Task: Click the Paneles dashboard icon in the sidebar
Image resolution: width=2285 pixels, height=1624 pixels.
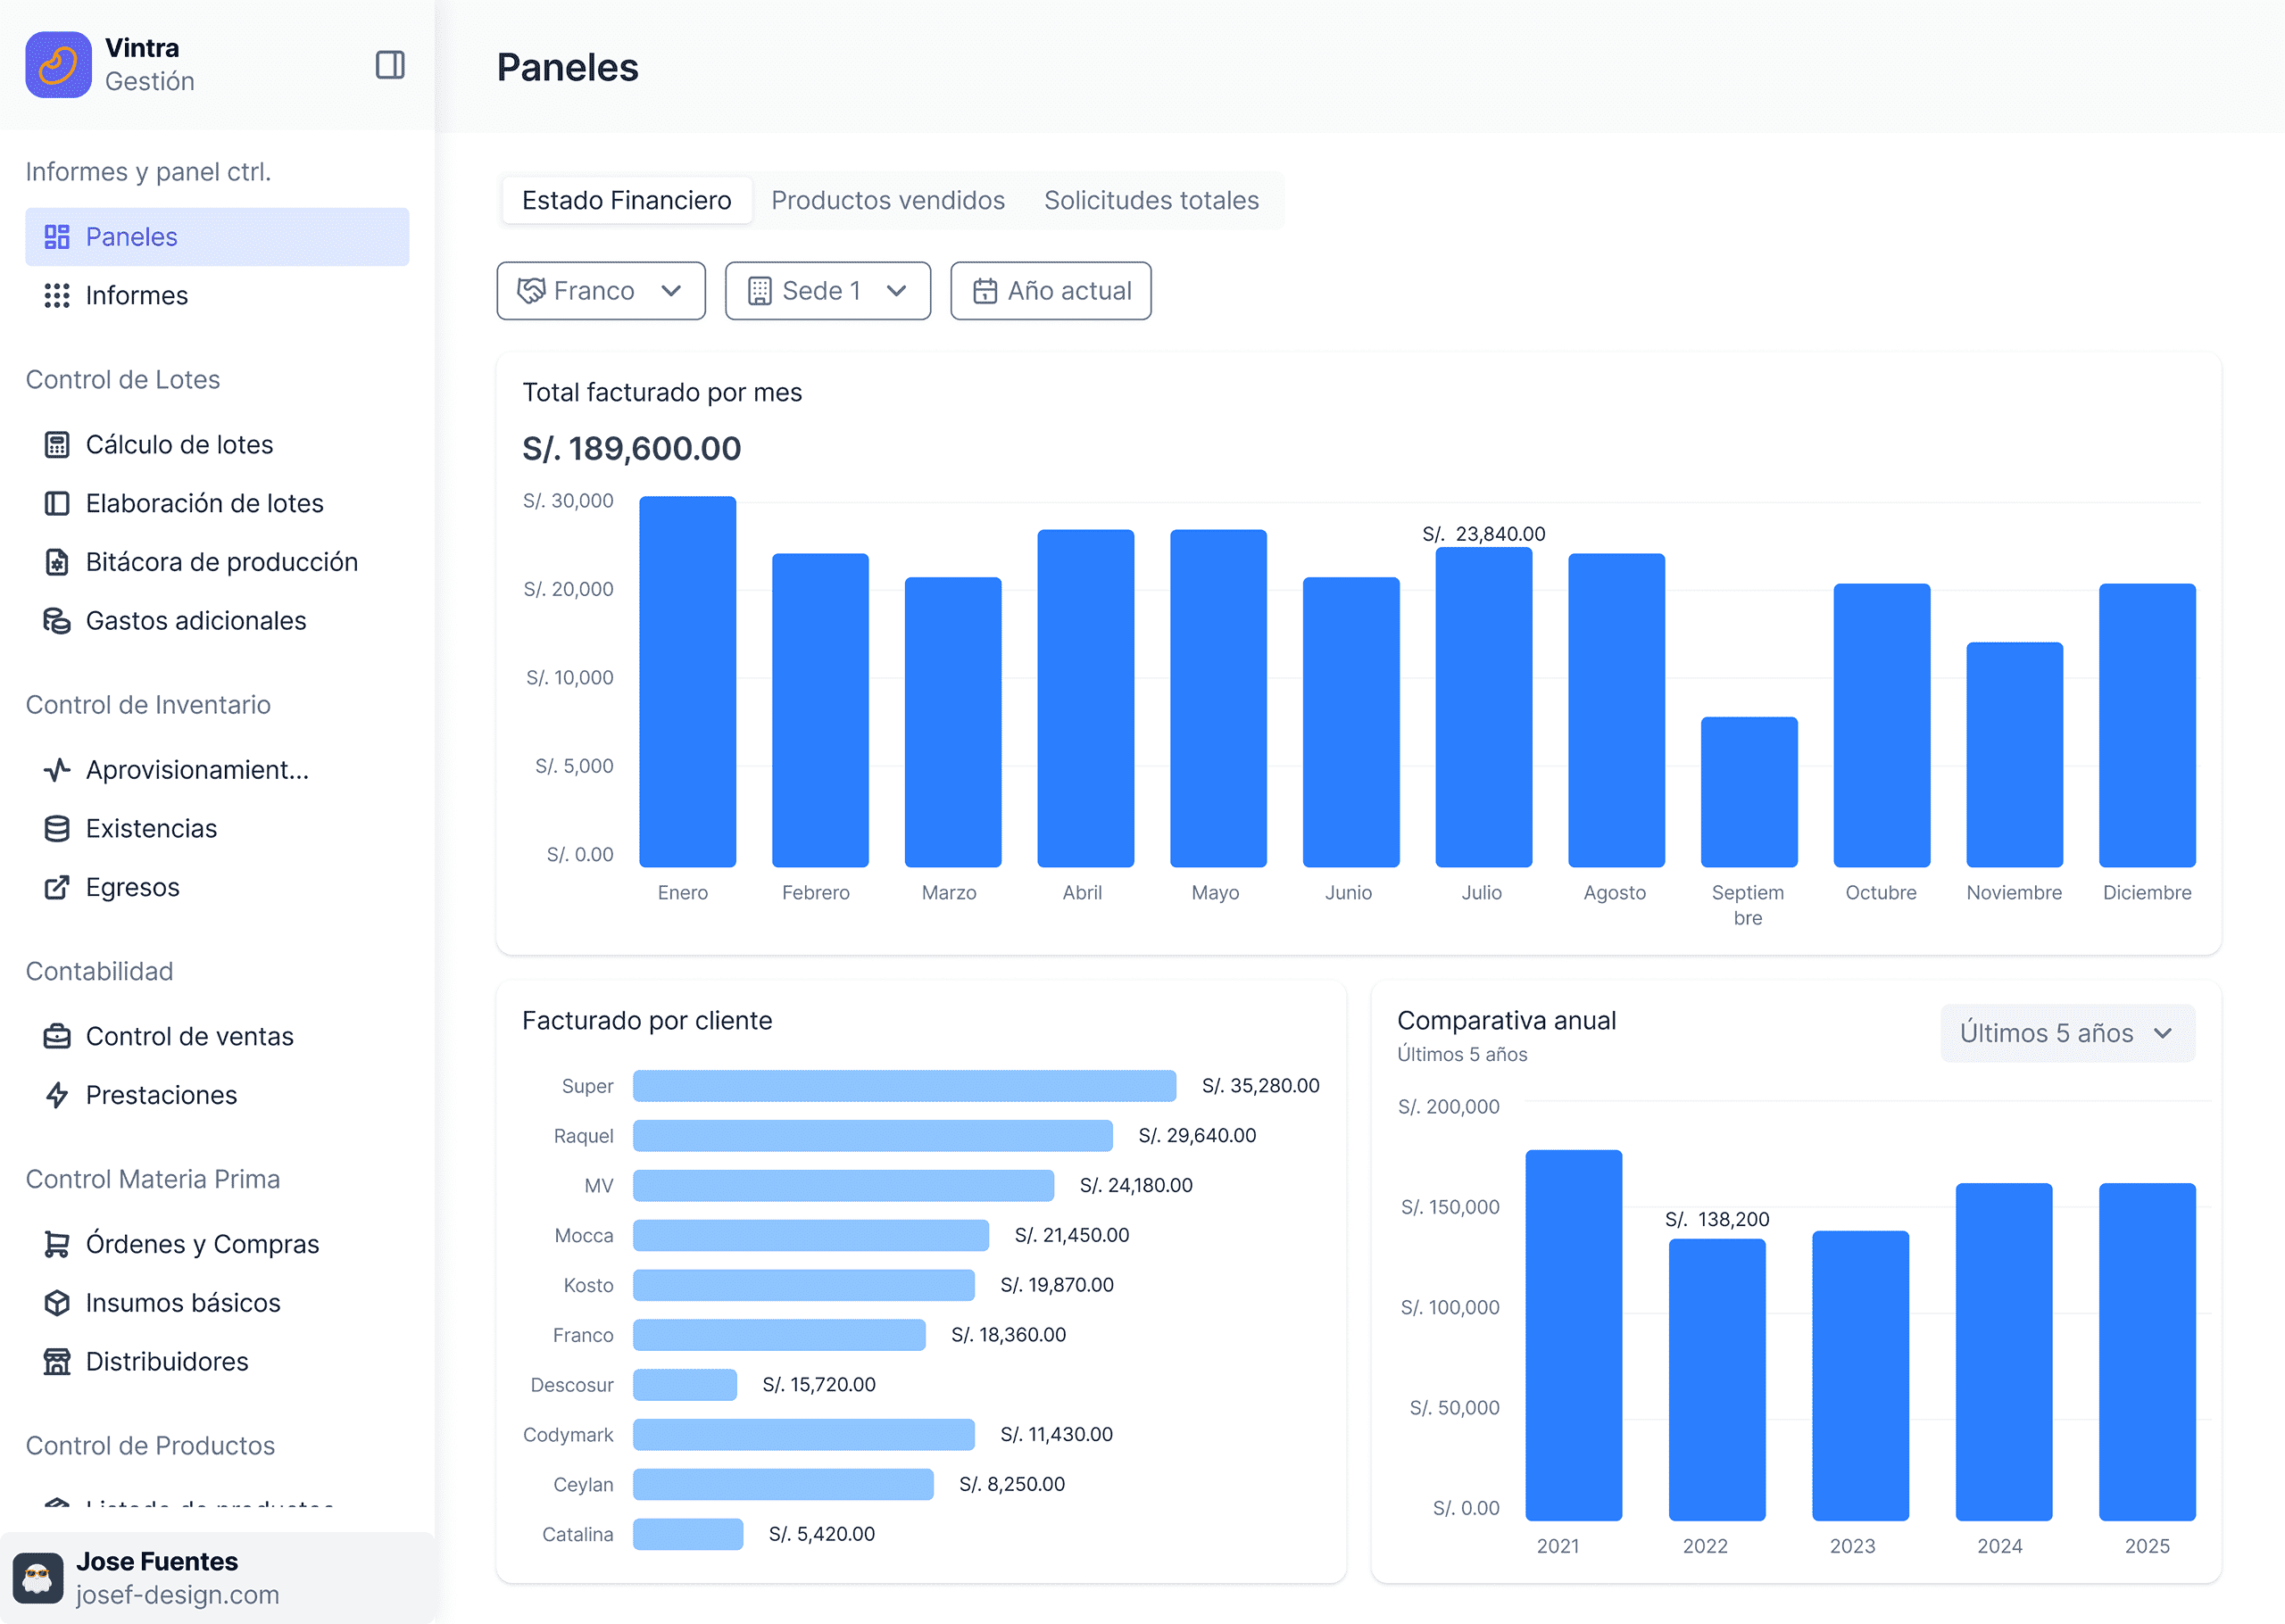Action: (57, 237)
